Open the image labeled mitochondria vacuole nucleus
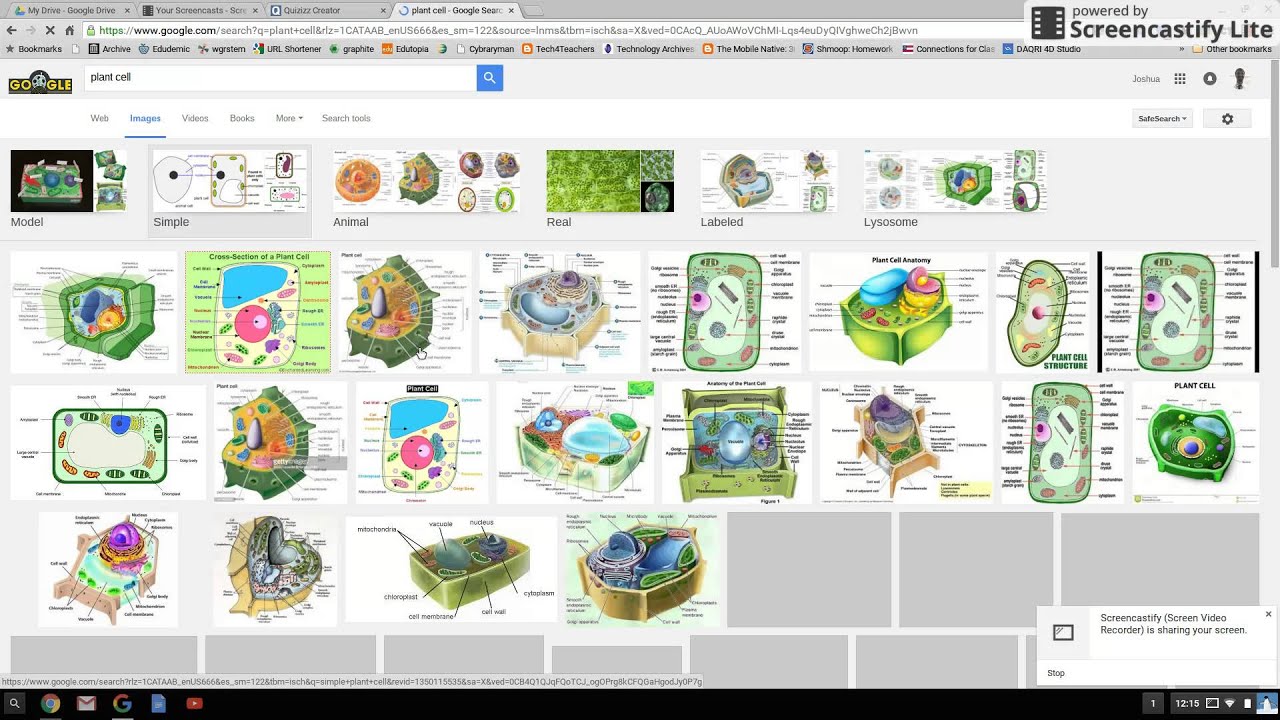Viewport: 1280px width, 720px height. 451,568
